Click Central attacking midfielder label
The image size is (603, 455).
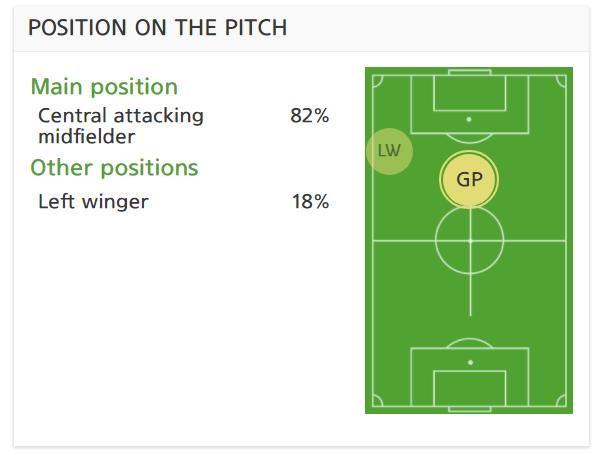[x=121, y=126]
